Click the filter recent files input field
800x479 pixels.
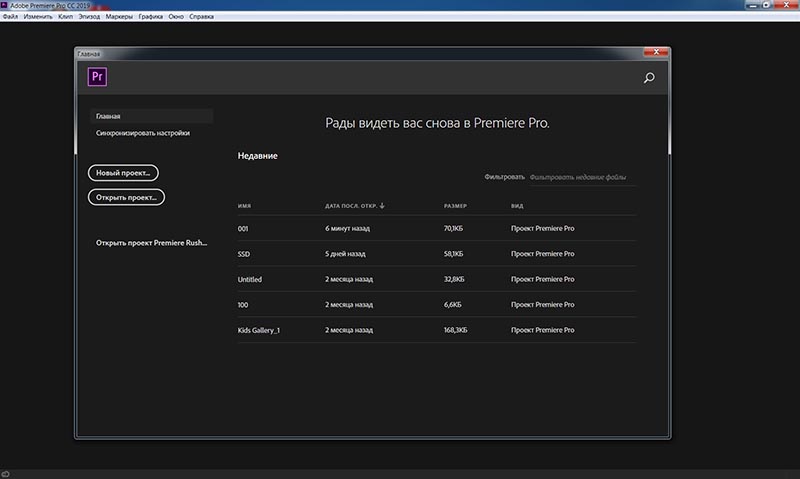tap(582, 177)
